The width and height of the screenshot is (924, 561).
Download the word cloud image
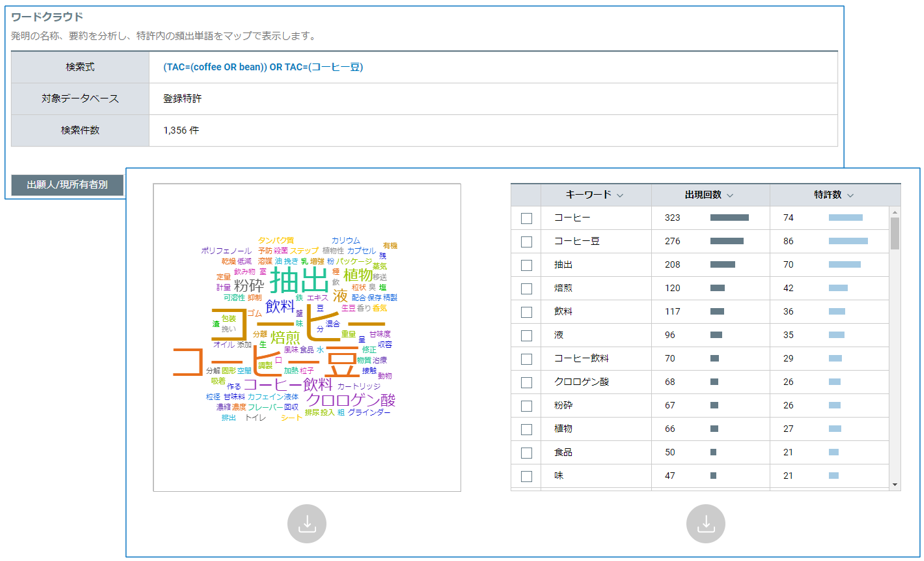coord(307,524)
